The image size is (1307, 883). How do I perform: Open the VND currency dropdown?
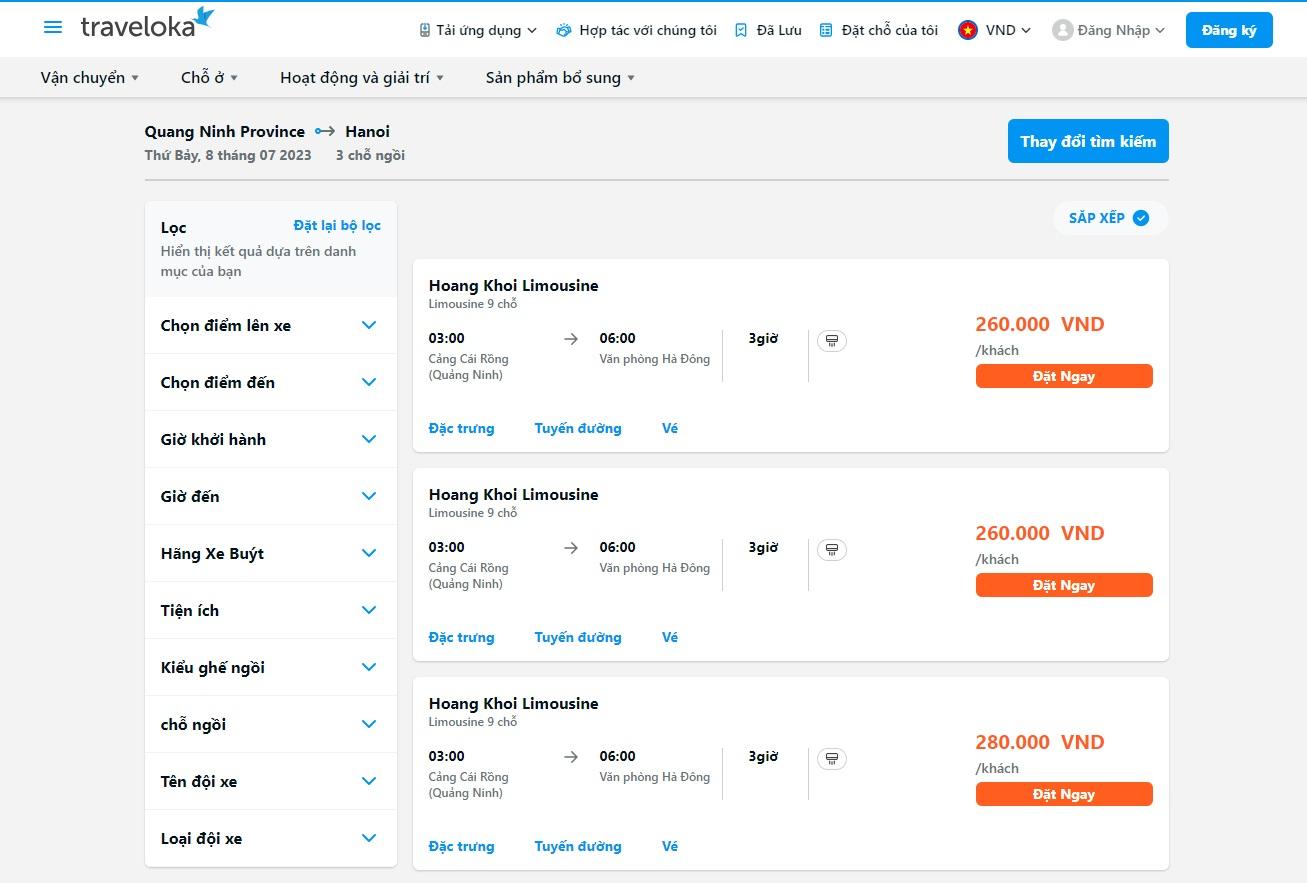(995, 30)
